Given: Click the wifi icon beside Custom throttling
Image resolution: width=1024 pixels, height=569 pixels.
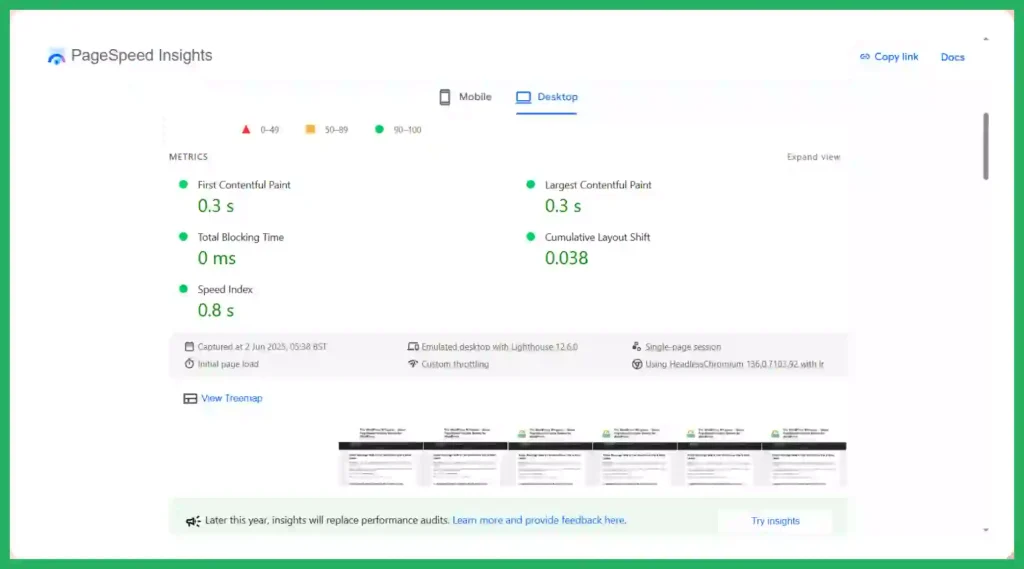Looking at the screenshot, I should (413, 363).
